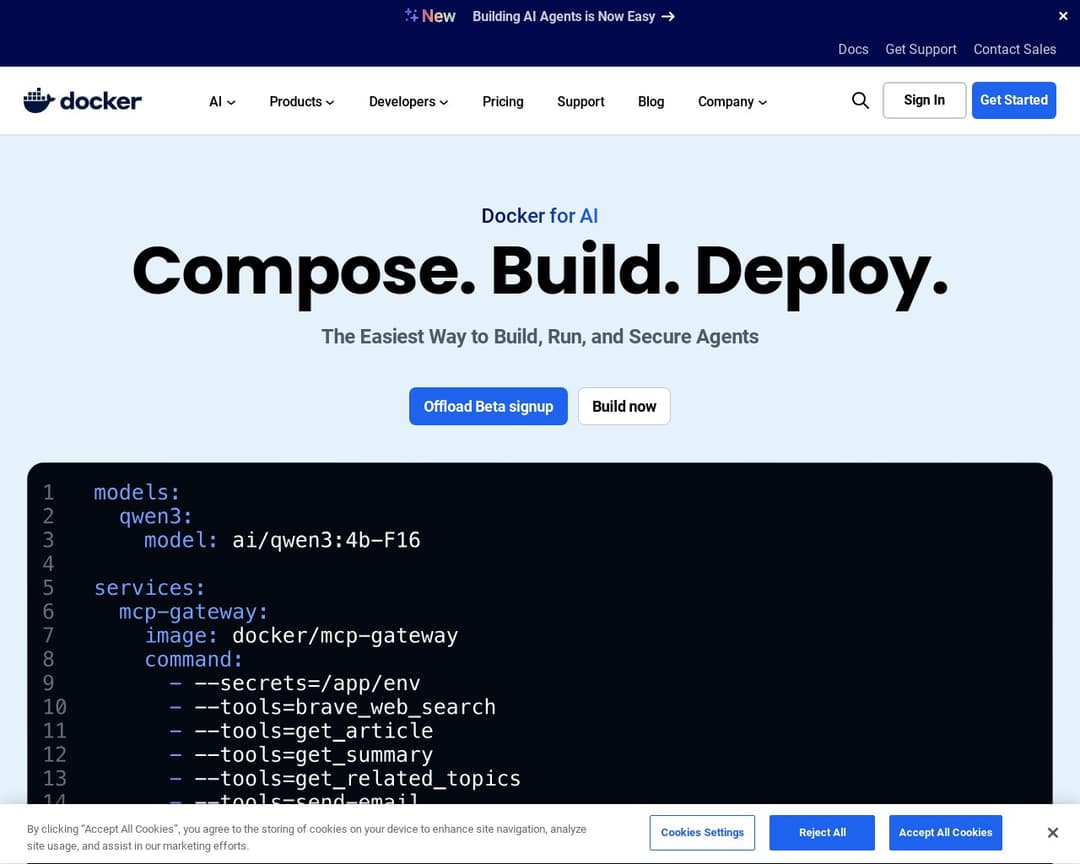Screen dimensions: 1080x864
Task: Open the Docs link in top bar
Action: point(853,49)
